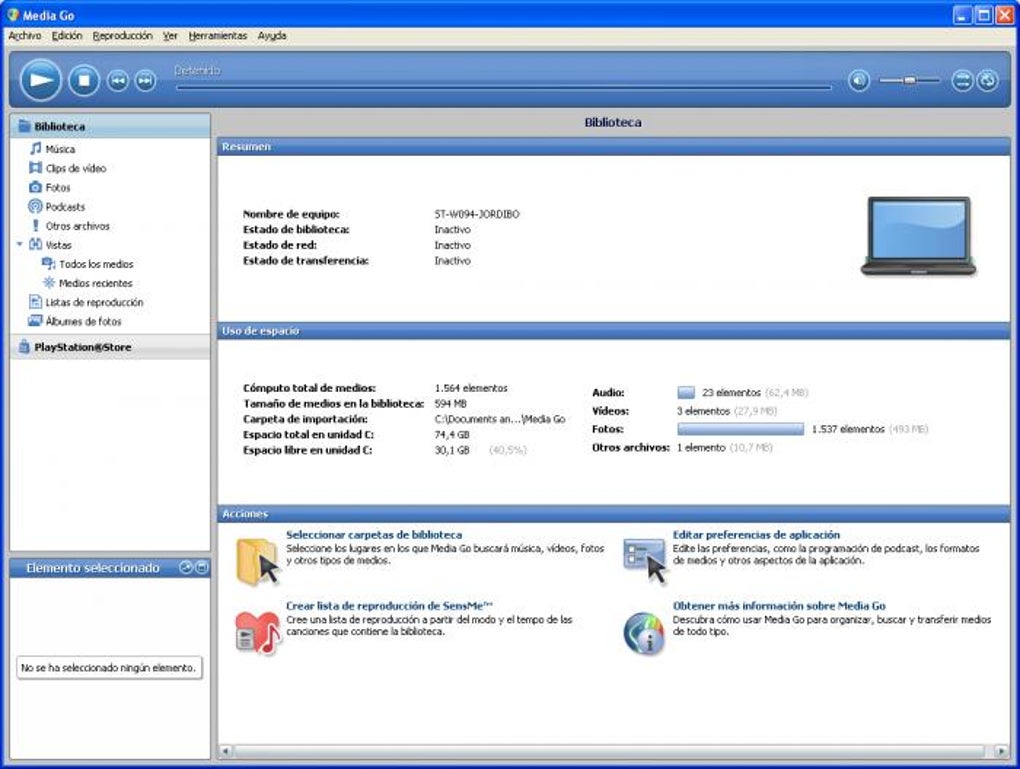This screenshot has width=1020, height=769.
Task: Skip to the next track
Action: (x=145, y=81)
